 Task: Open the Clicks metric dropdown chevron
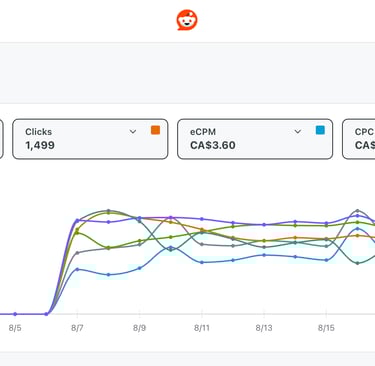[x=133, y=132]
